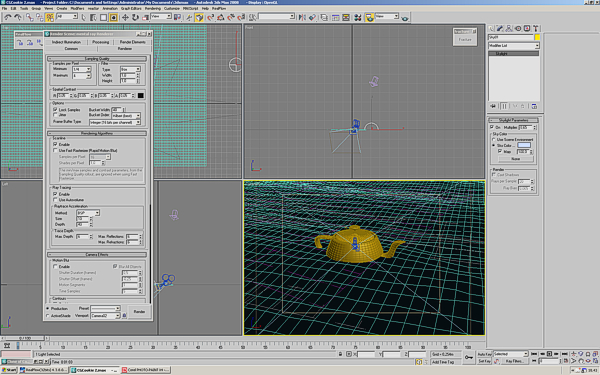Toggle the Skylight On checkbox
The image size is (600, 375).
pyautogui.click(x=492, y=127)
